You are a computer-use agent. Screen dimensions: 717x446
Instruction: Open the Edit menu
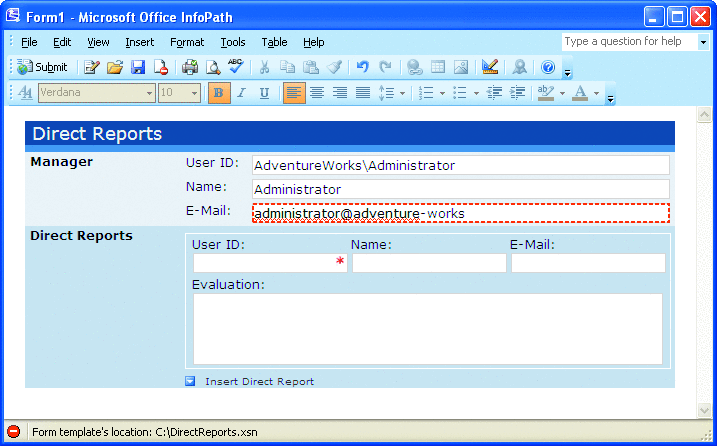pyautogui.click(x=62, y=42)
